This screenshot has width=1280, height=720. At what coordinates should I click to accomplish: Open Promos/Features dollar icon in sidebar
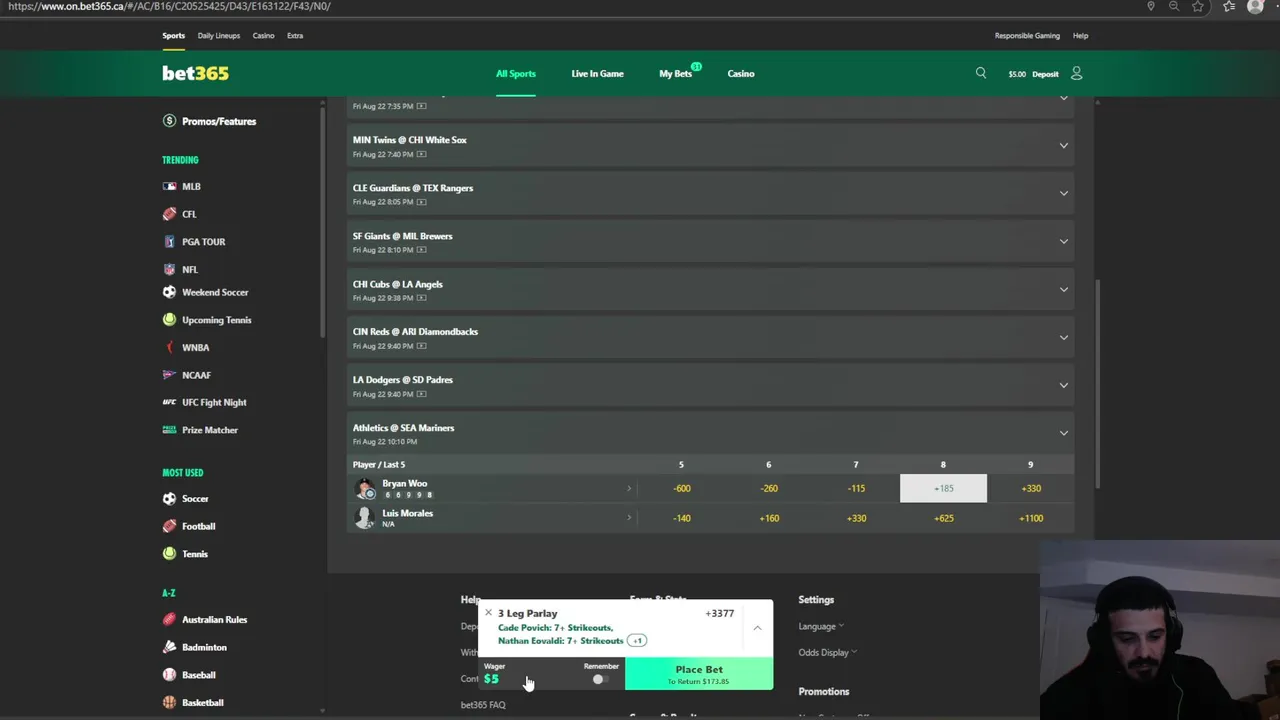click(169, 121)
